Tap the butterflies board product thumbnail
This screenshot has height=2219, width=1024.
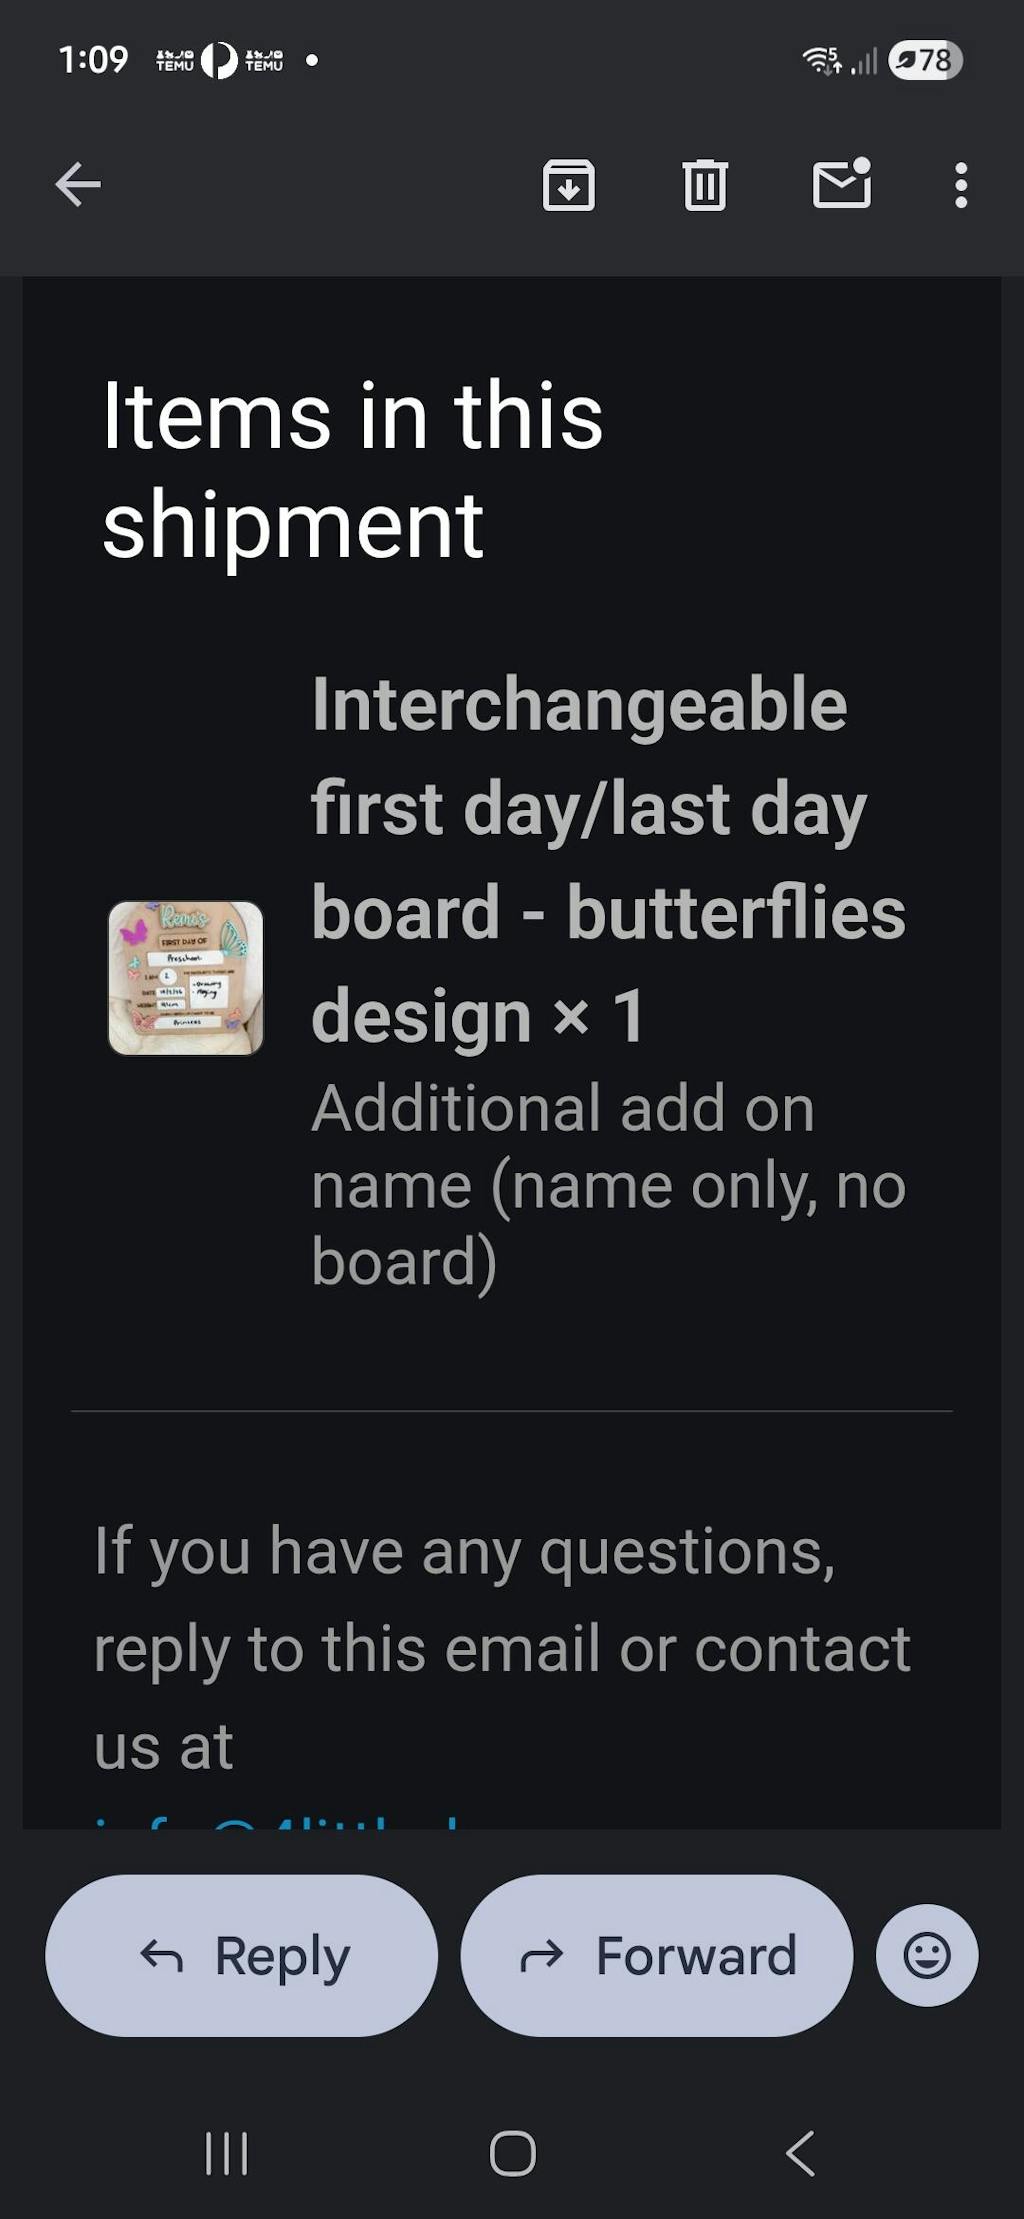pyautogui.click(x=186, y=978)
